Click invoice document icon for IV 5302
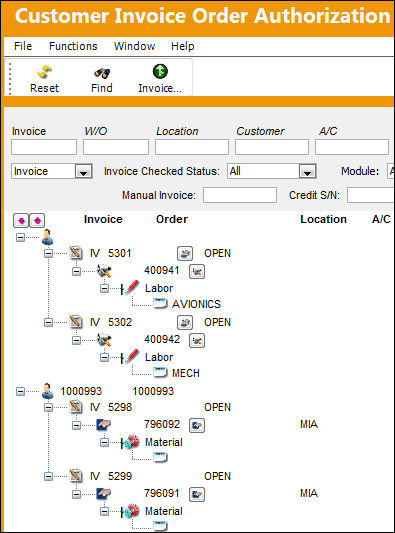The image size is (395, 533). click(x=76, y=322)
